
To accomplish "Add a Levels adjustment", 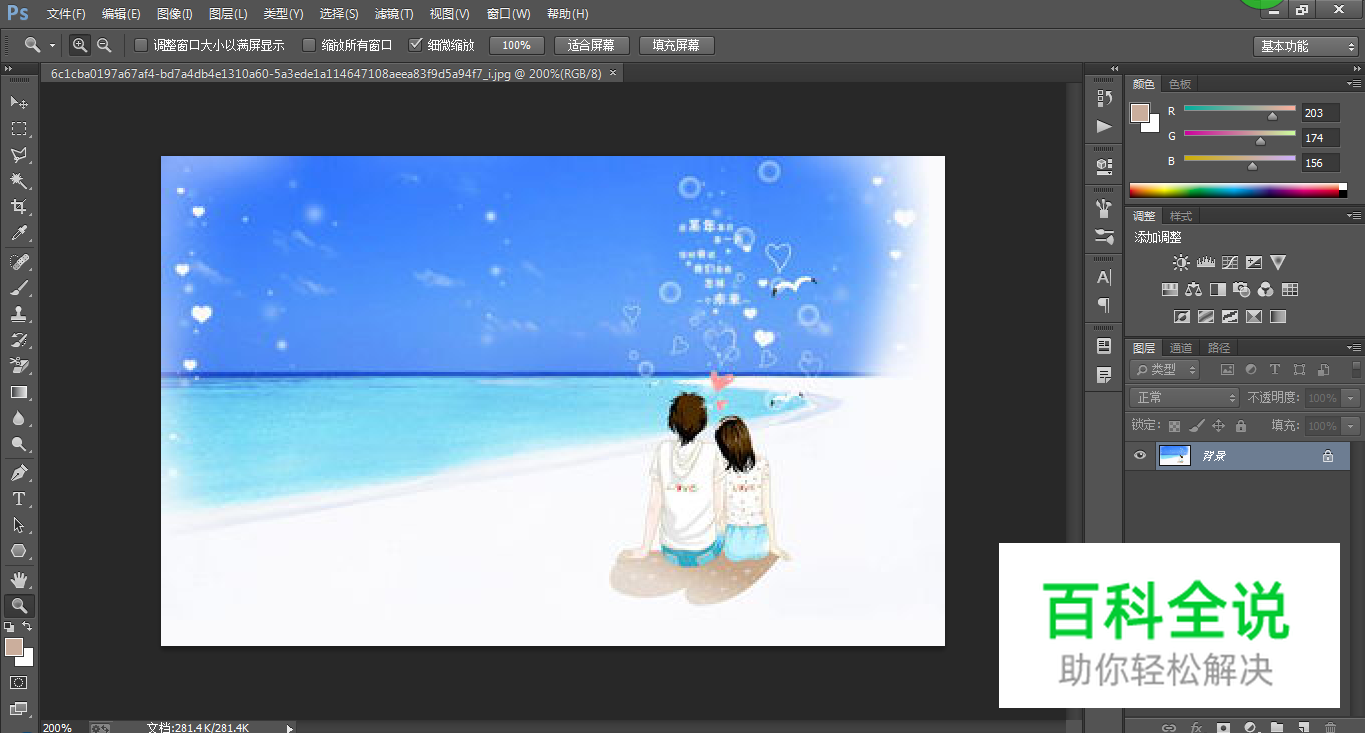I will tap(1205, 262).
